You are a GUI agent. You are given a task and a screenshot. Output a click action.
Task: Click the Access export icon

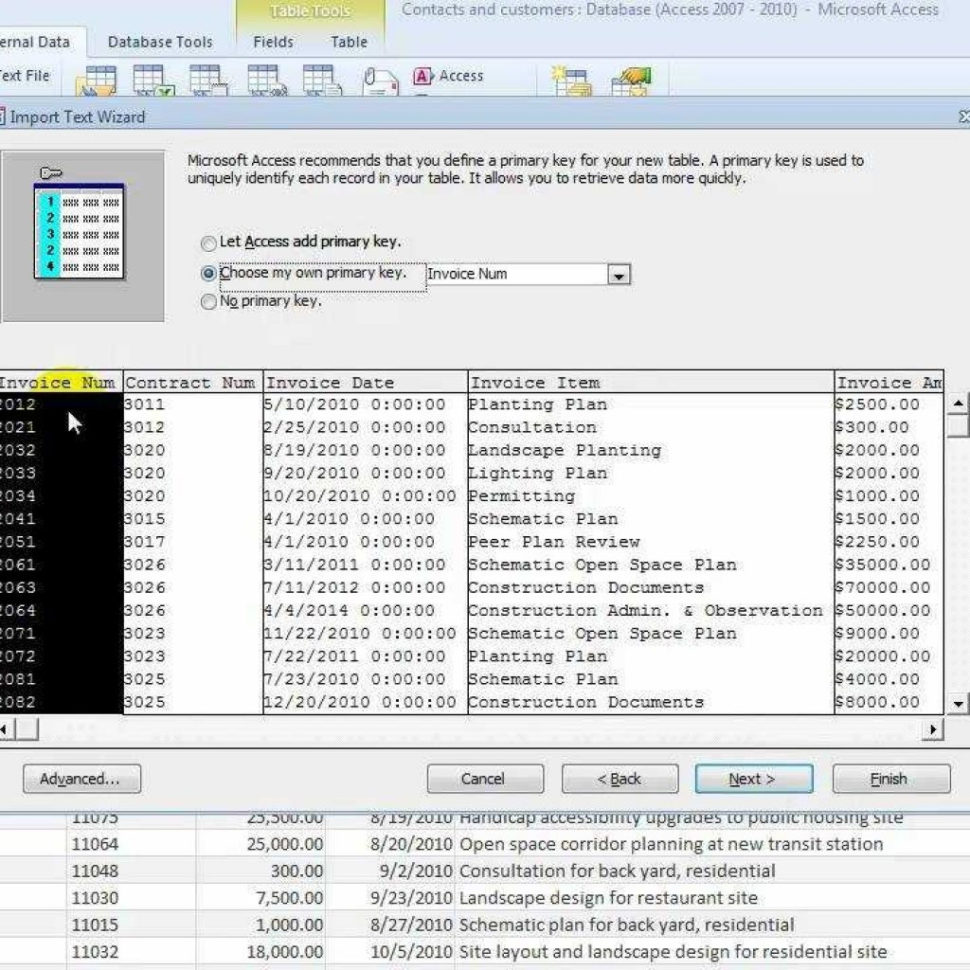448,76
